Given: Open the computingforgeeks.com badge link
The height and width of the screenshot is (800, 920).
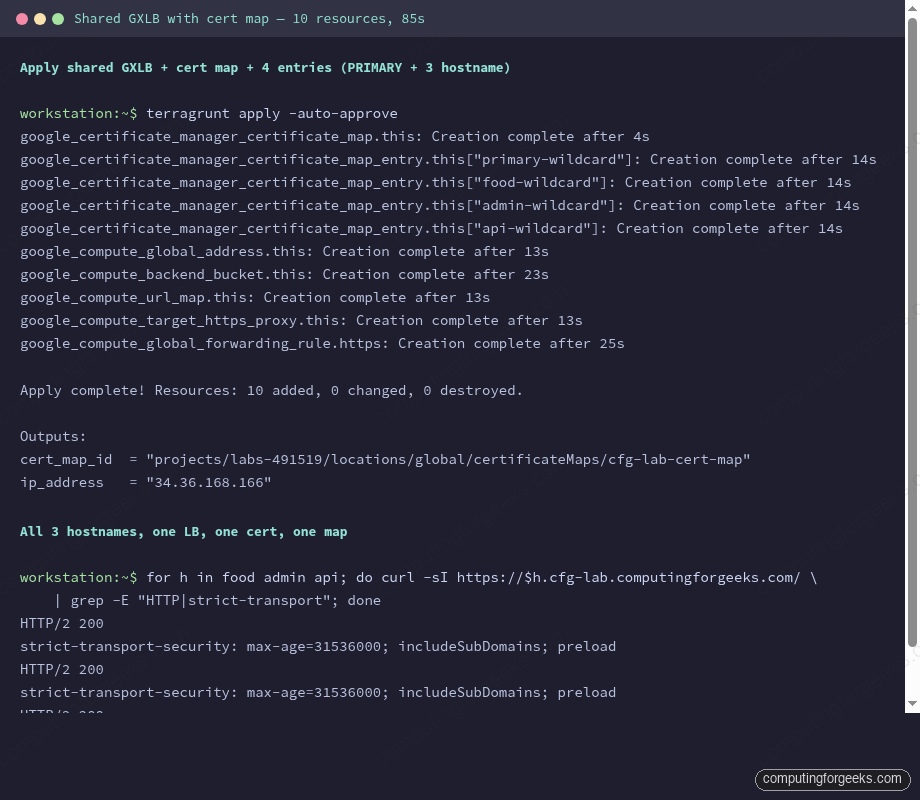Looking at the screenshot, I should click(832, 779).
